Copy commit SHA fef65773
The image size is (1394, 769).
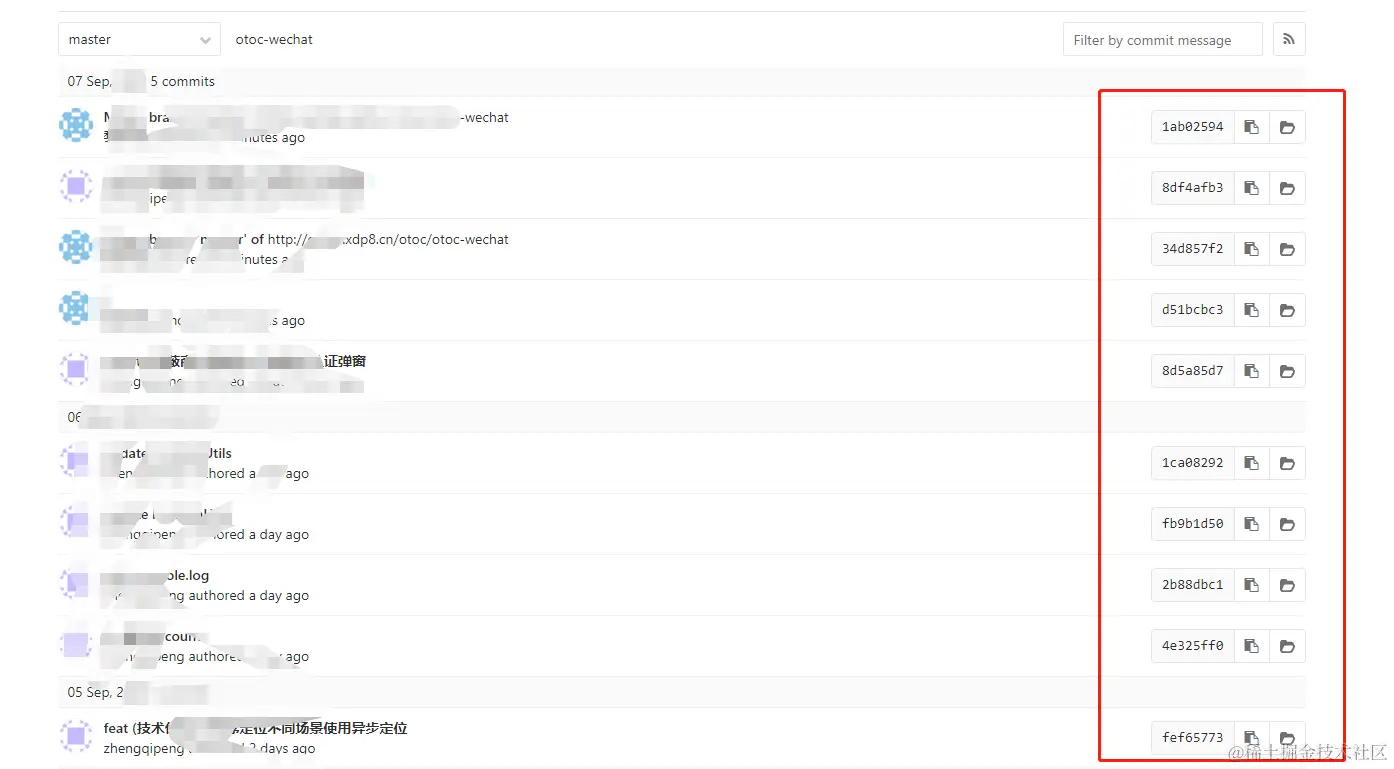point(1251,738)
